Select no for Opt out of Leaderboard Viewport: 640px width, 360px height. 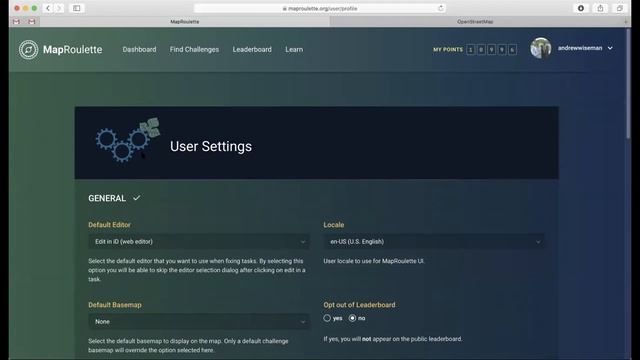click(352, 318)
